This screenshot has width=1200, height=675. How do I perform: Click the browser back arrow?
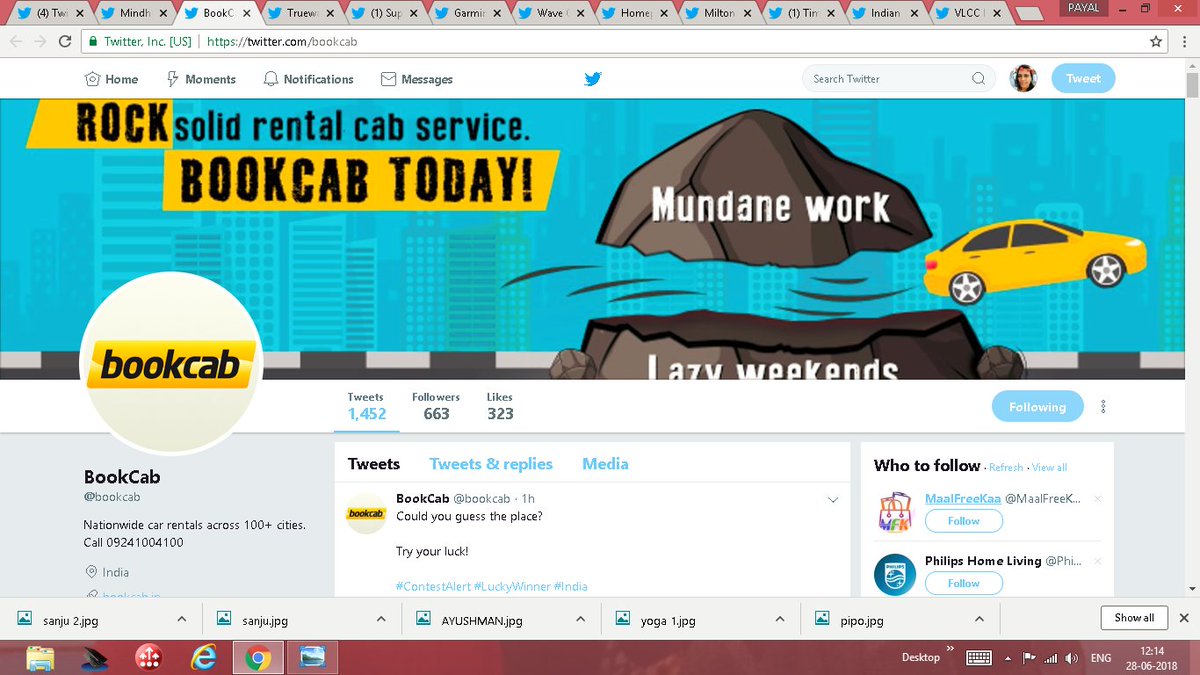14,42
